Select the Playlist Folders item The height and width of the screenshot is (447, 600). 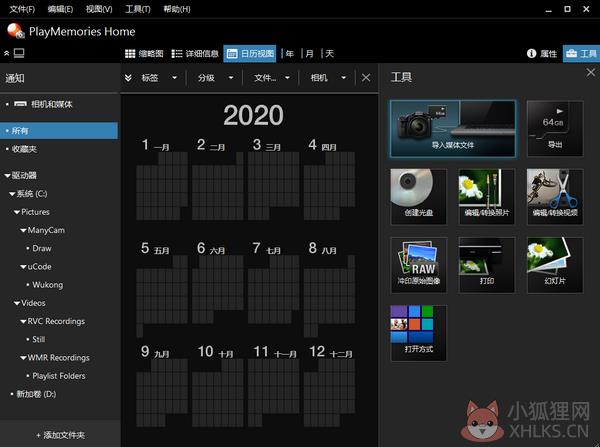coord(59,376)
